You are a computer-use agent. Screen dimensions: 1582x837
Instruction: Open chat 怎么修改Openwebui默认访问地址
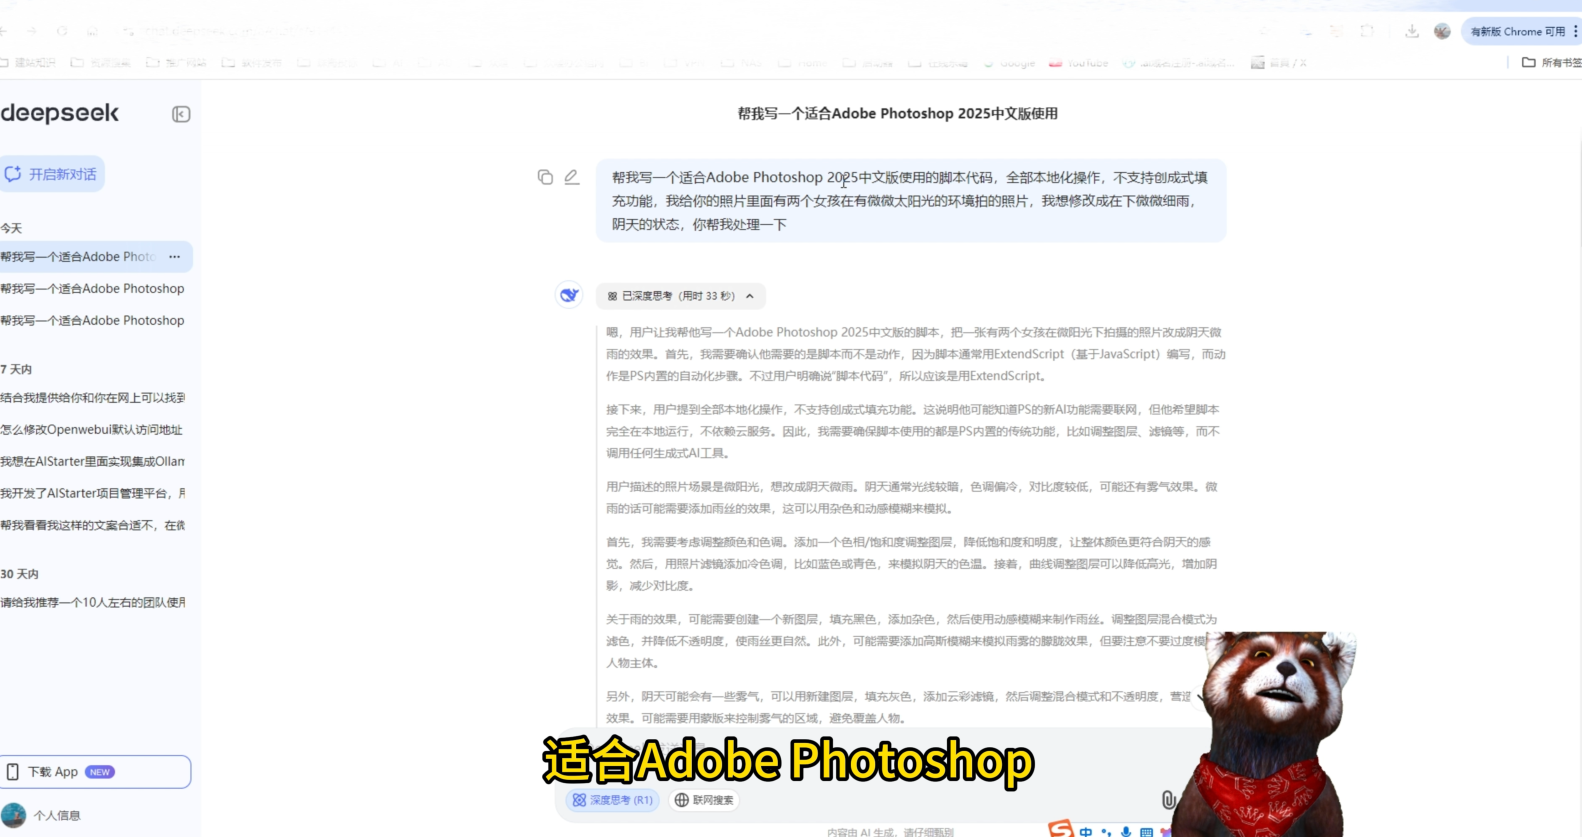pyautogui.click(x=93, y=430)
